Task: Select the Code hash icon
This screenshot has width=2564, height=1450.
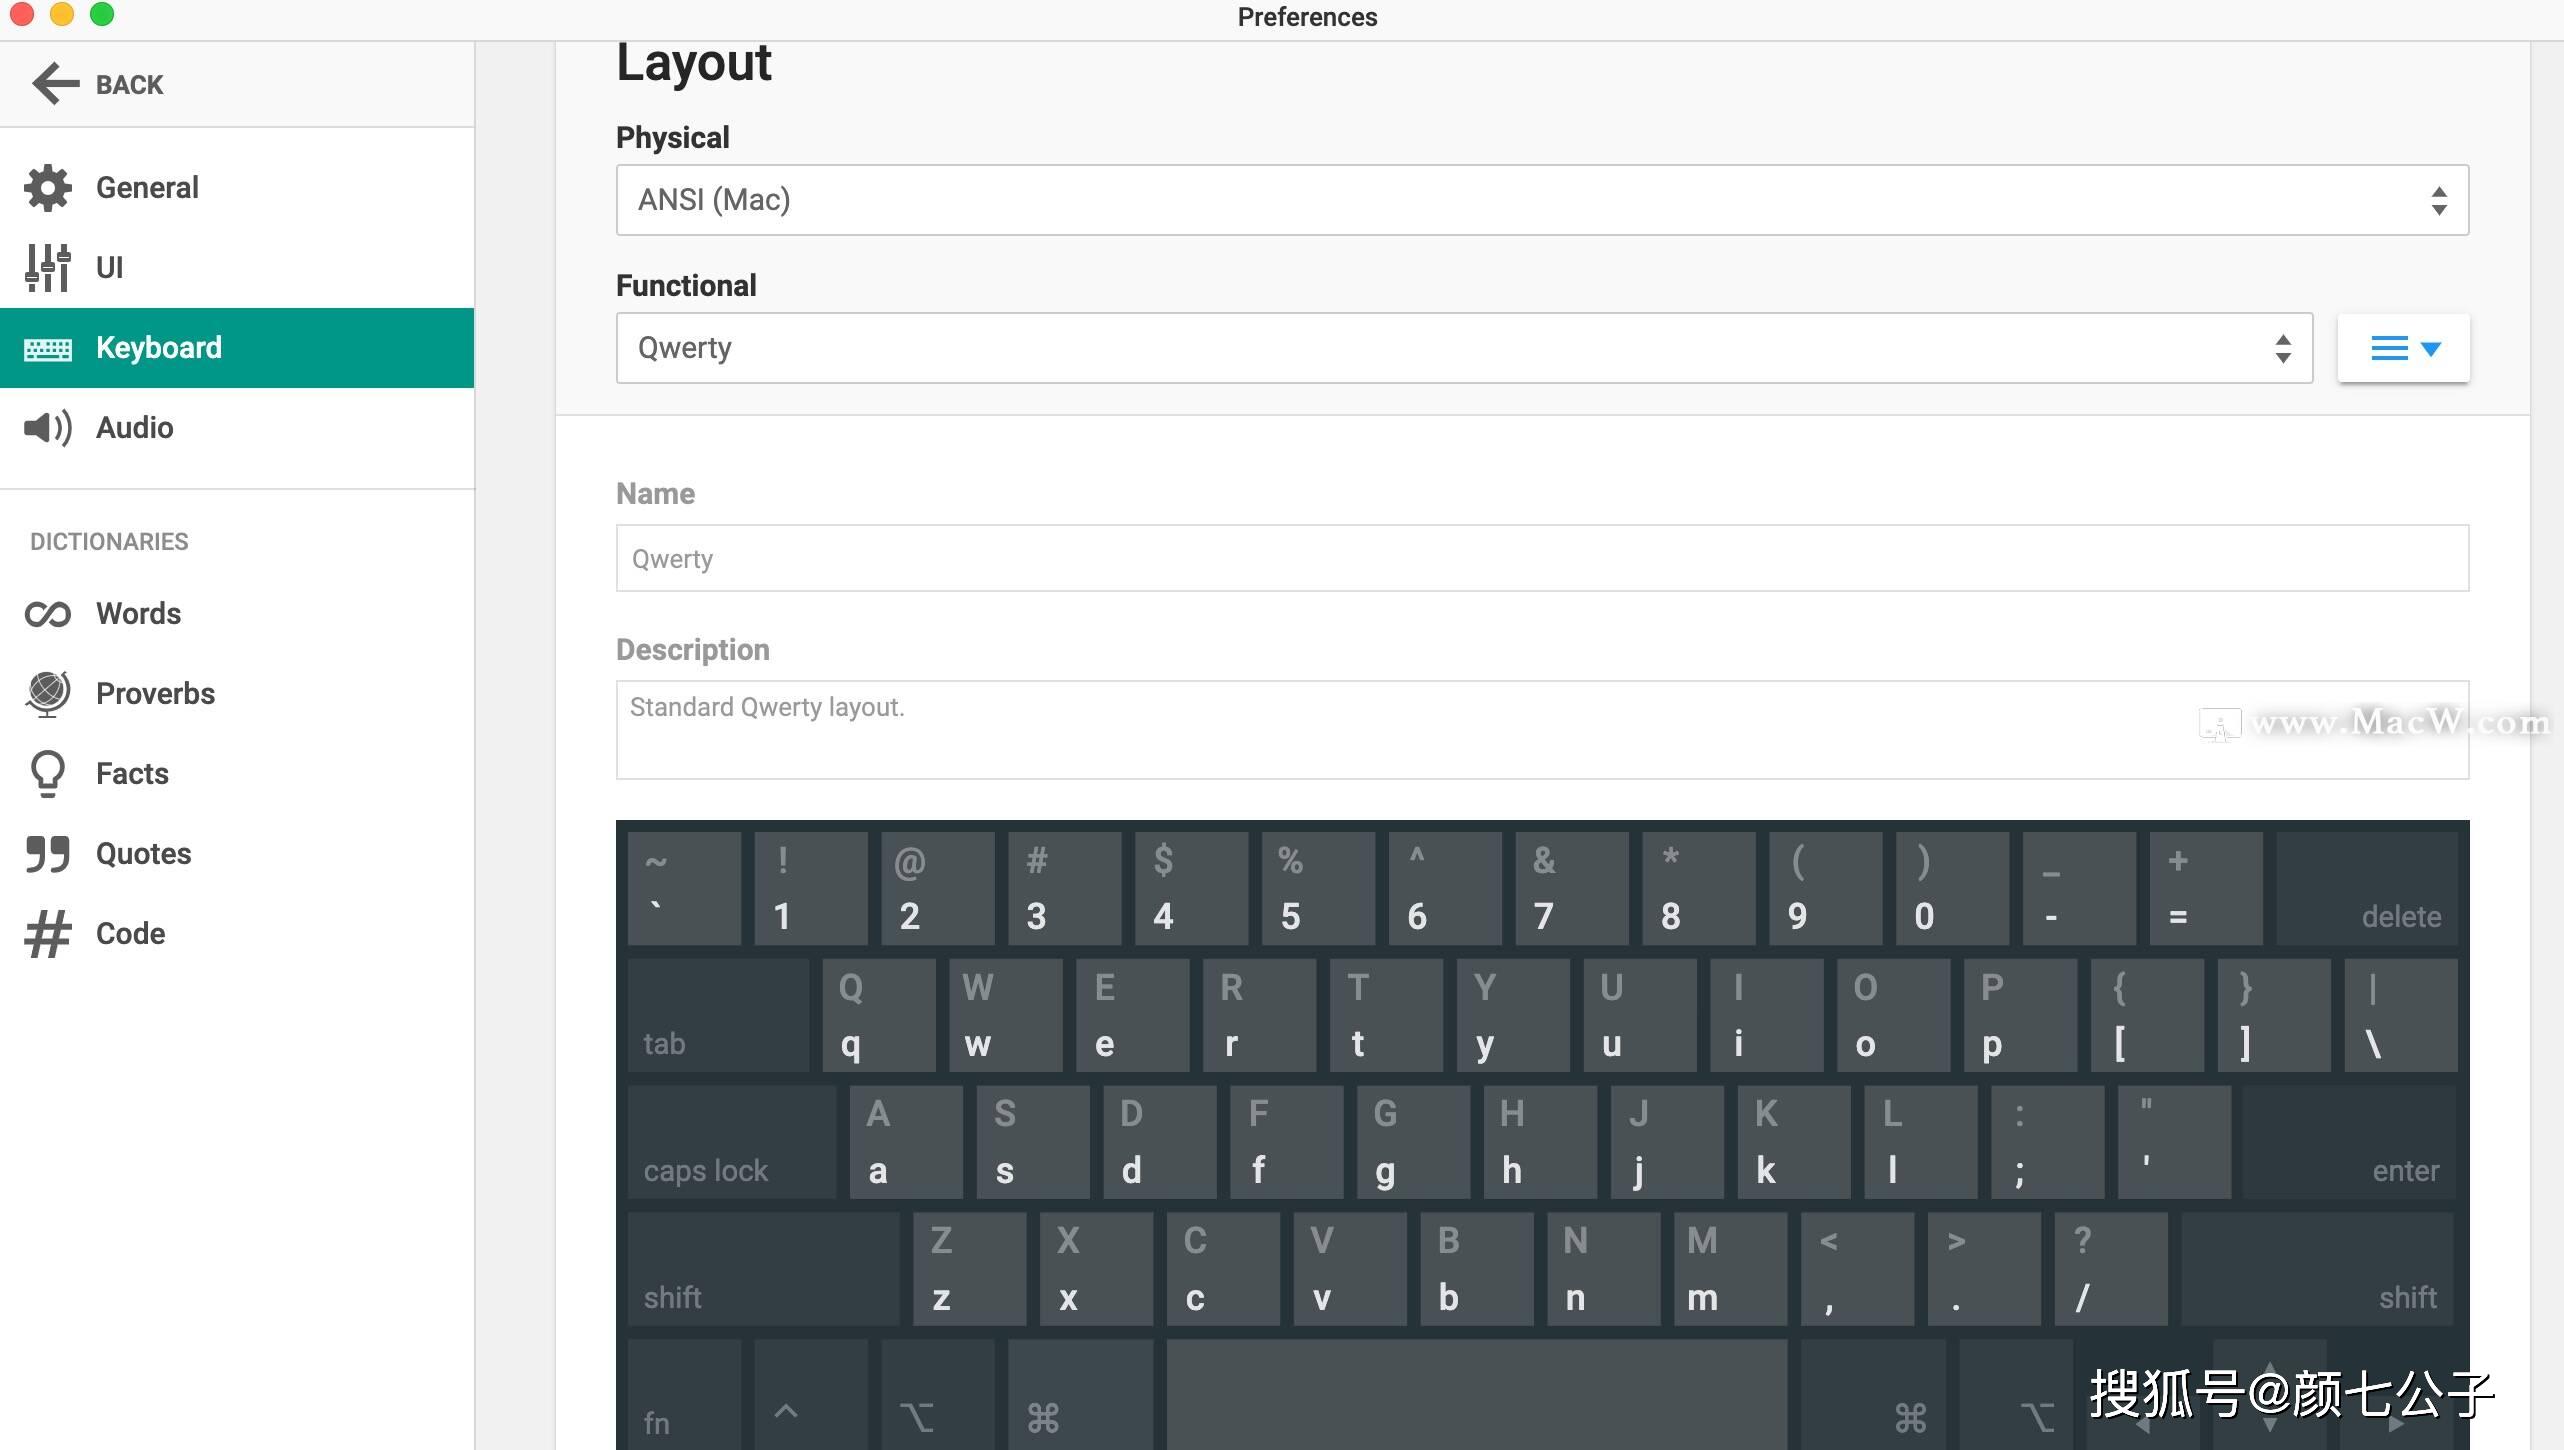Action: coord(48,934)
